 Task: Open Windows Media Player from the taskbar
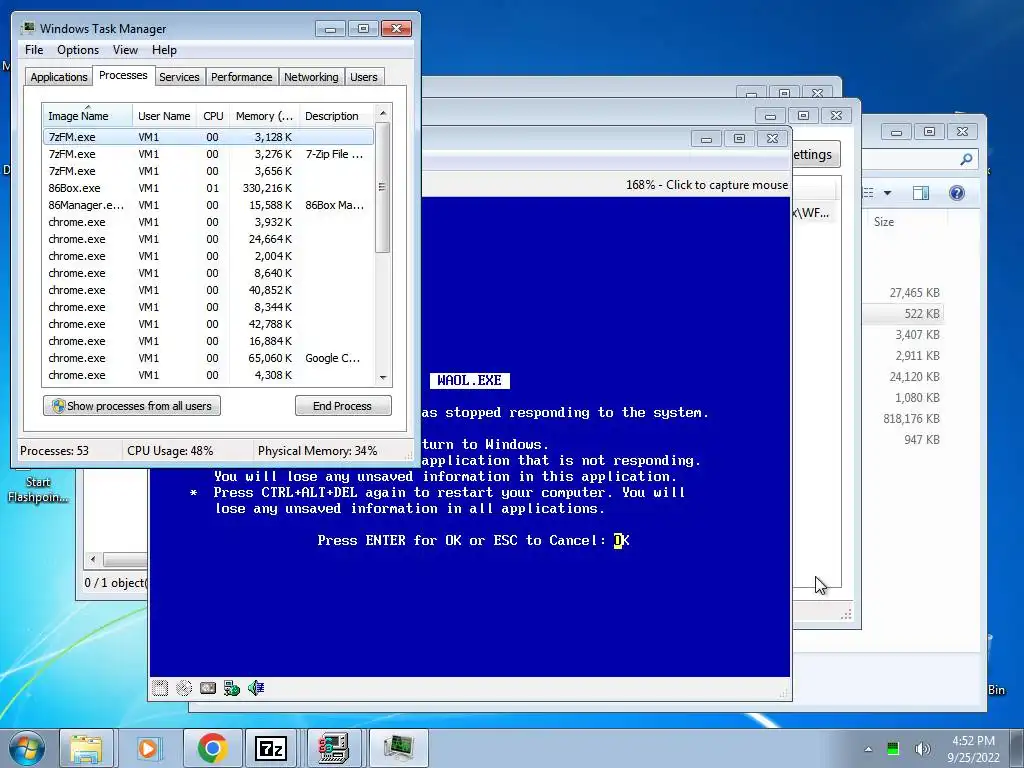click(x=149, y=748)
